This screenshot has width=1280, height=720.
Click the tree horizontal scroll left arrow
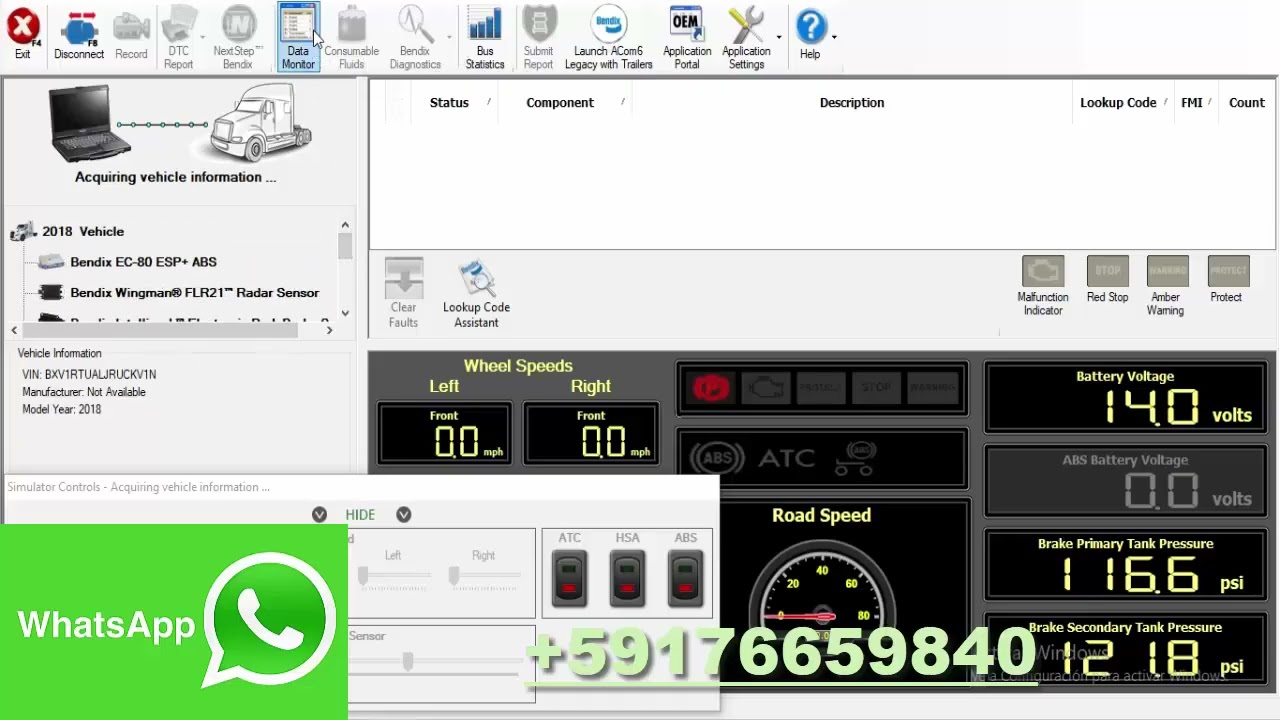(x=14, y=329)
